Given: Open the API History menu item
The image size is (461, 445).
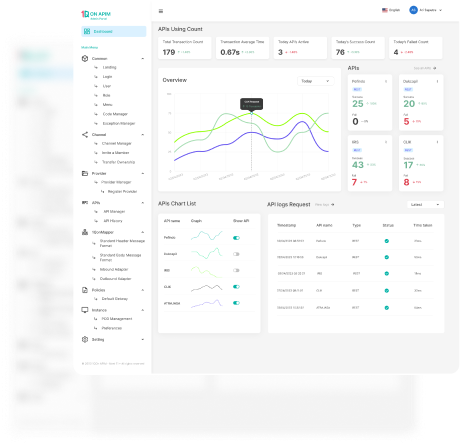Looking at the screenshot, I should tap(113, 221).
